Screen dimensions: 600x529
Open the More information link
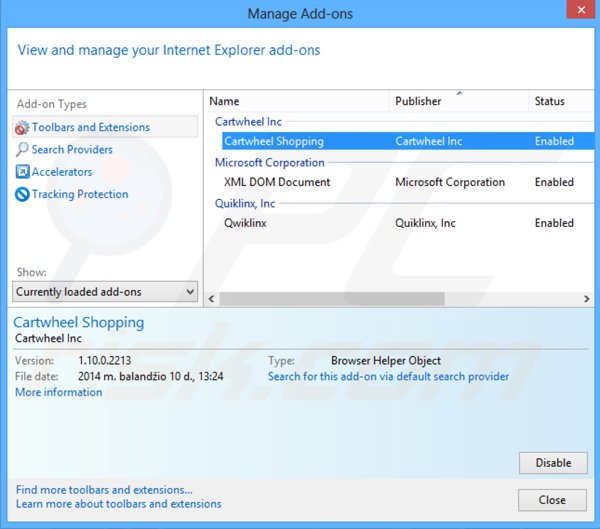pyautogui.click(x=59, y=392)
